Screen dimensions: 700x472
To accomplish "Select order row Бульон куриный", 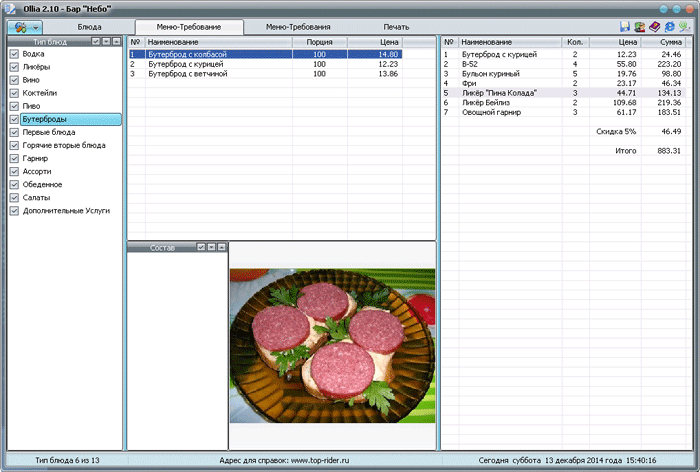I will 563,74.
